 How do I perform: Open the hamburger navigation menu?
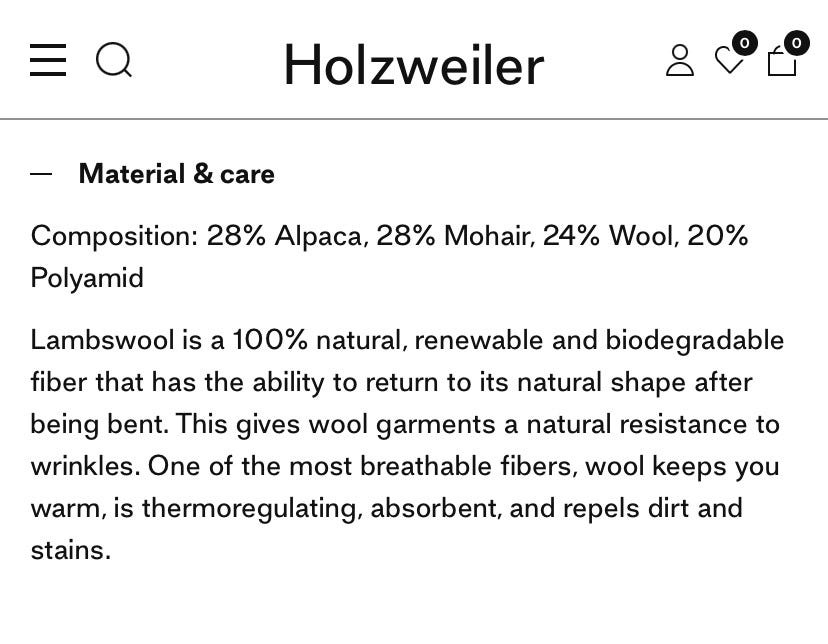48,60
